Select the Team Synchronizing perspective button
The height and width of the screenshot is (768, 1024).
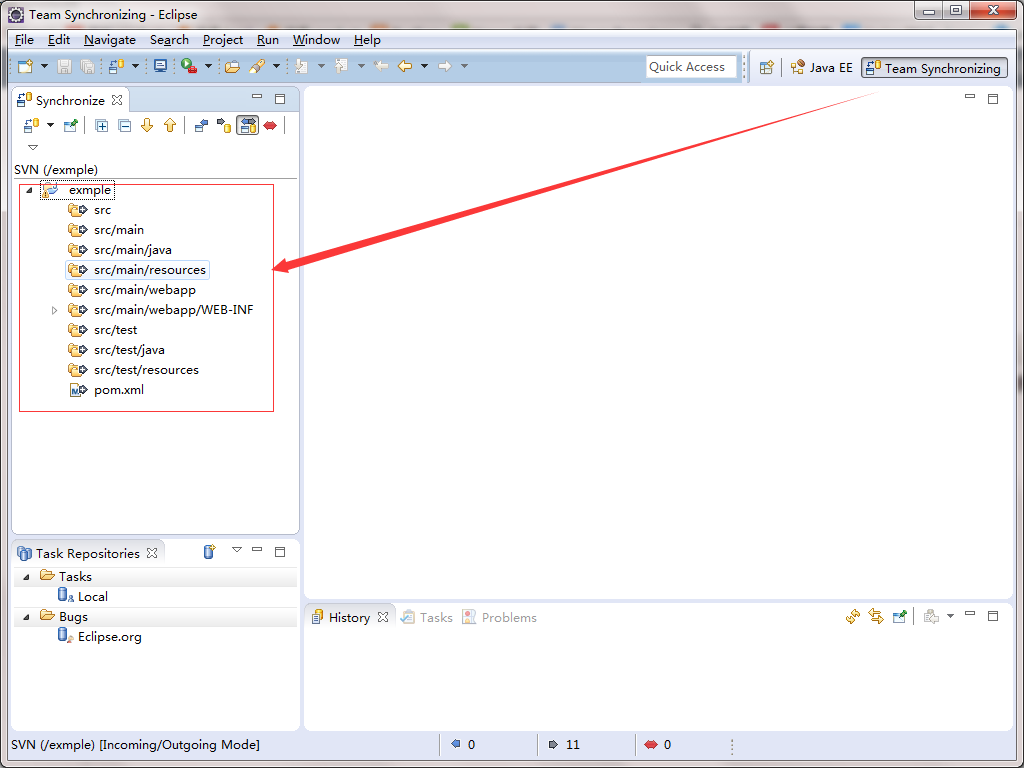click(x=934, y=68)
